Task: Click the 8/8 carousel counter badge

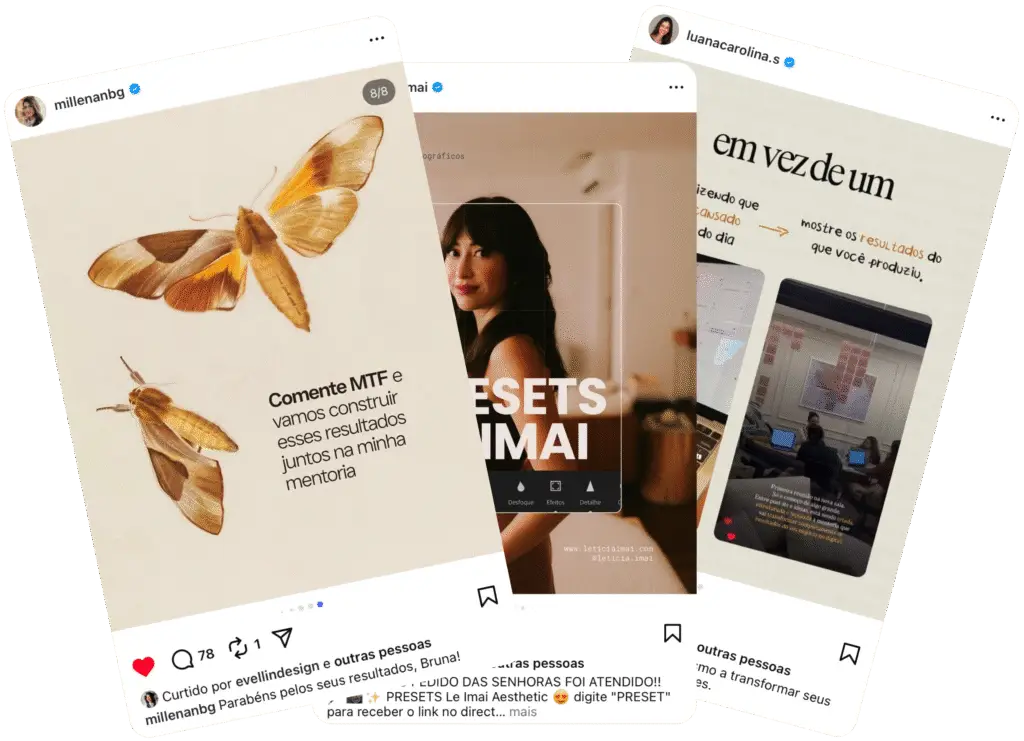Action: coord(379,92)
